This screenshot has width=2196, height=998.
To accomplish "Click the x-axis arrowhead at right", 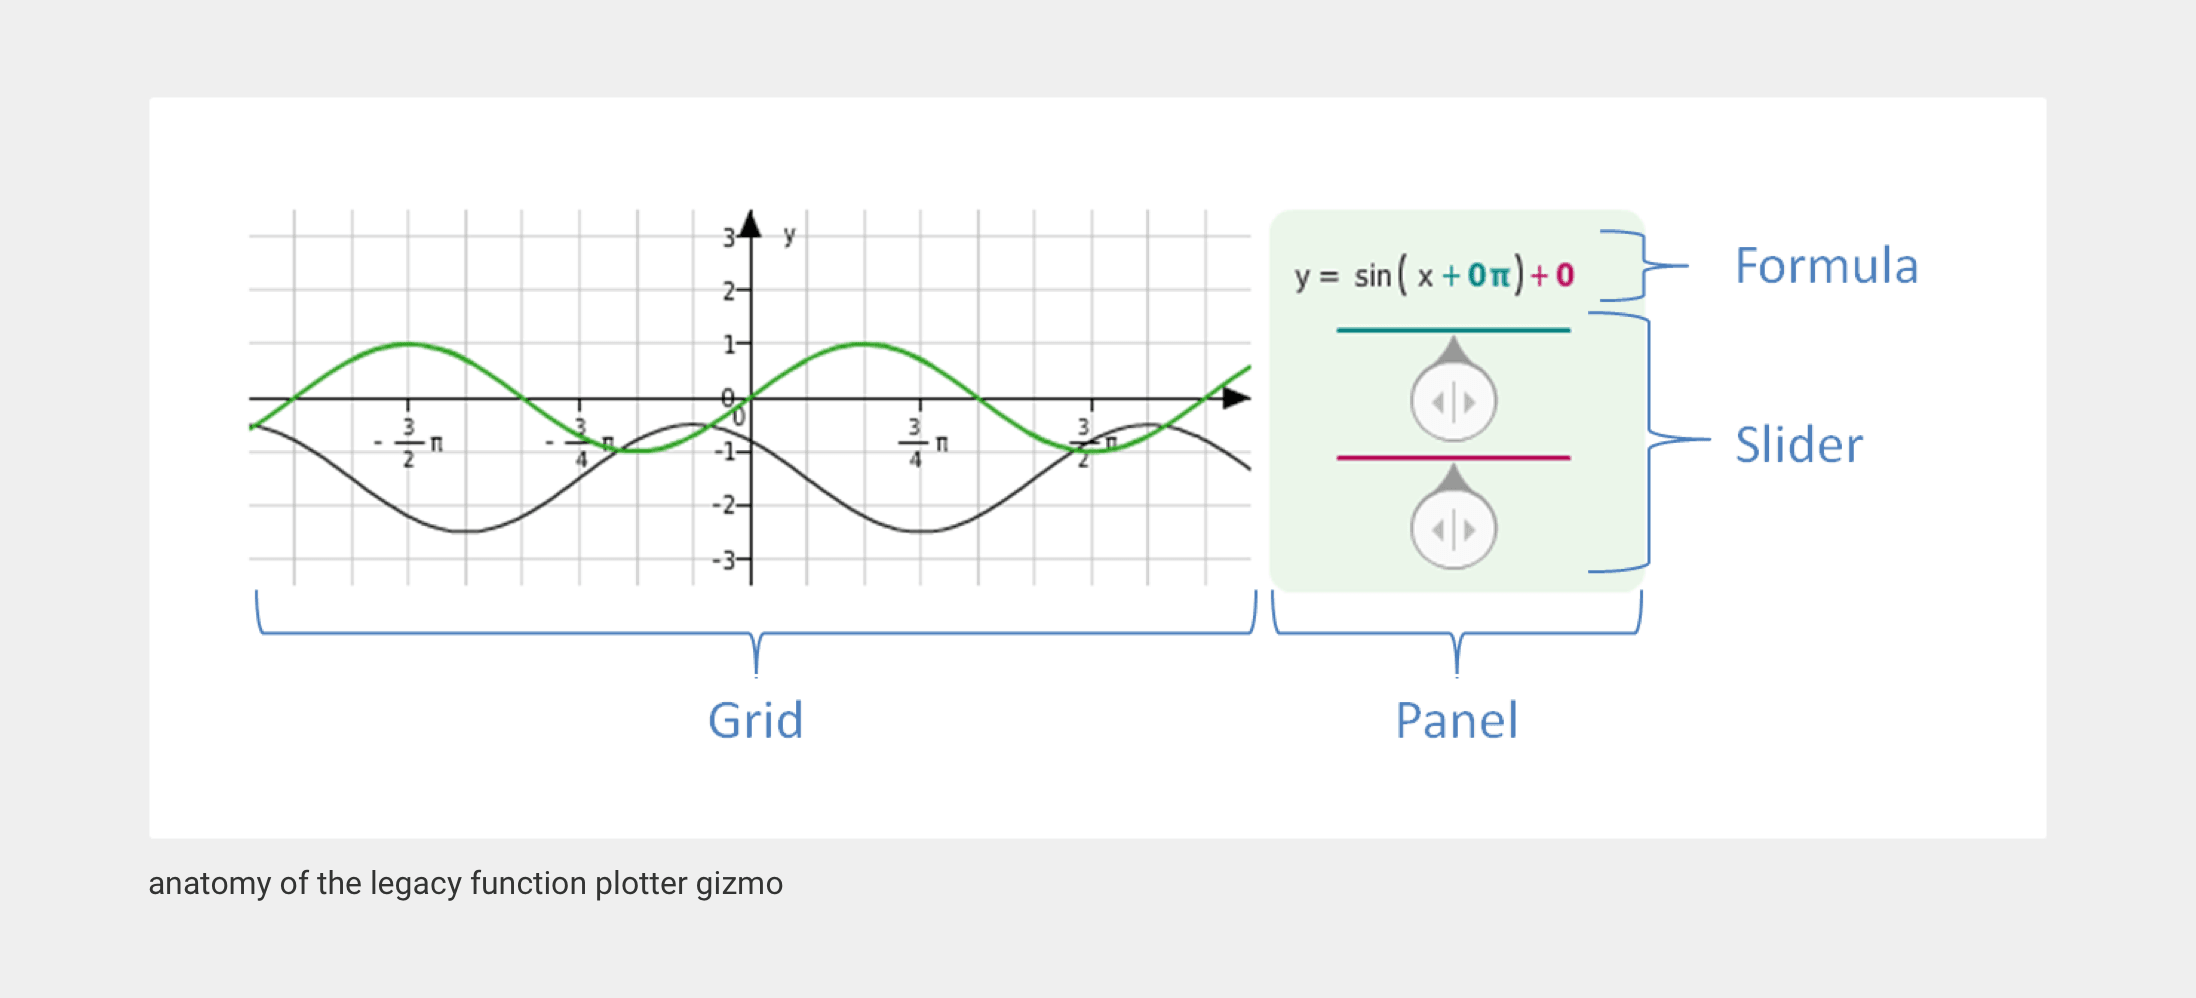I will (x=1236, y=398).
